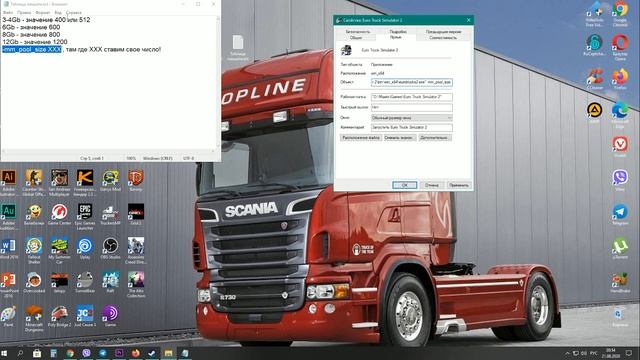
Task: Click Cancel in the Properties dialog
Action: tap(431, 185)
